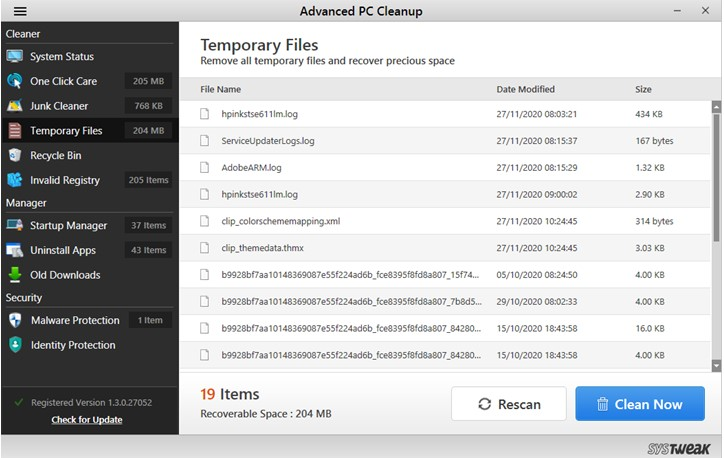This screenshot has width=724, height=458.
Task: Click the scrollbar down arrow
Action: coord(716,366)
